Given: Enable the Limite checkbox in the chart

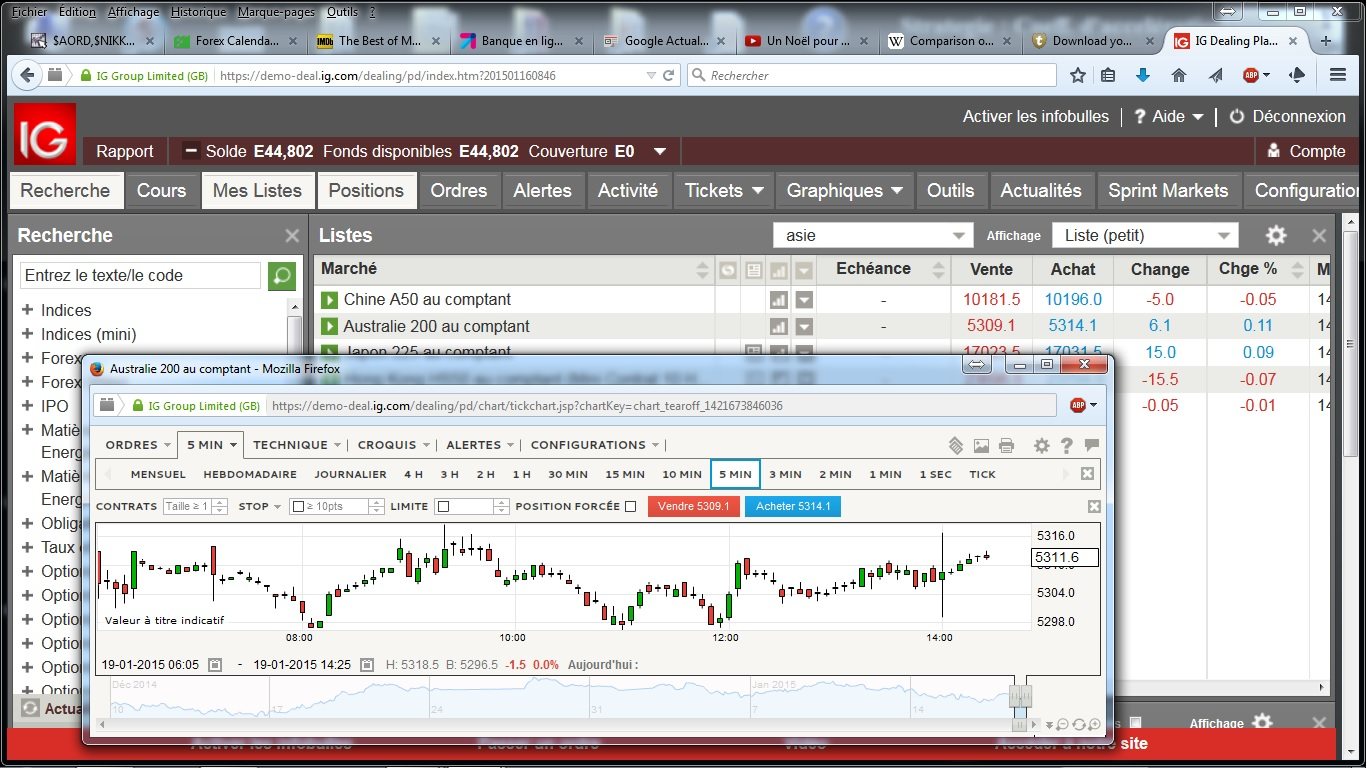Looking at the screenshot, I should [443, 507].
